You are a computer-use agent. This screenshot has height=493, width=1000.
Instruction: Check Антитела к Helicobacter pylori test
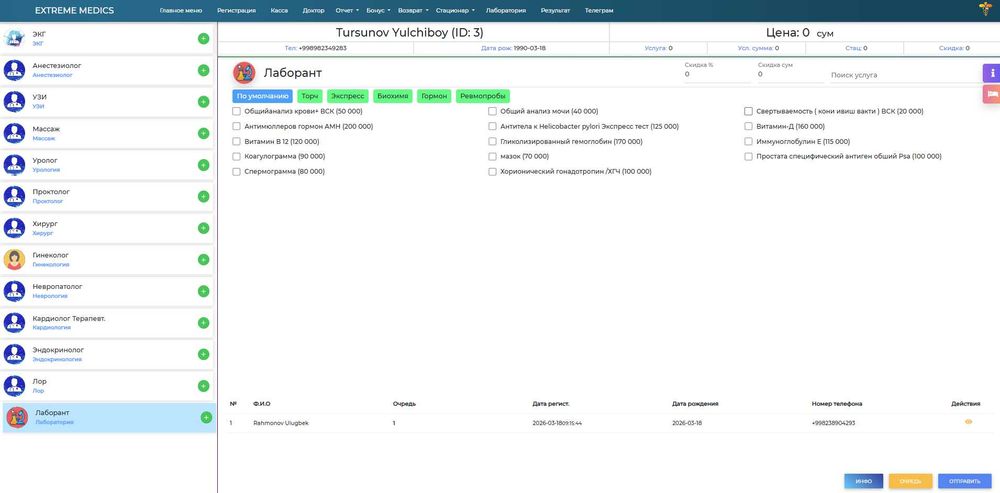(492, 127)
